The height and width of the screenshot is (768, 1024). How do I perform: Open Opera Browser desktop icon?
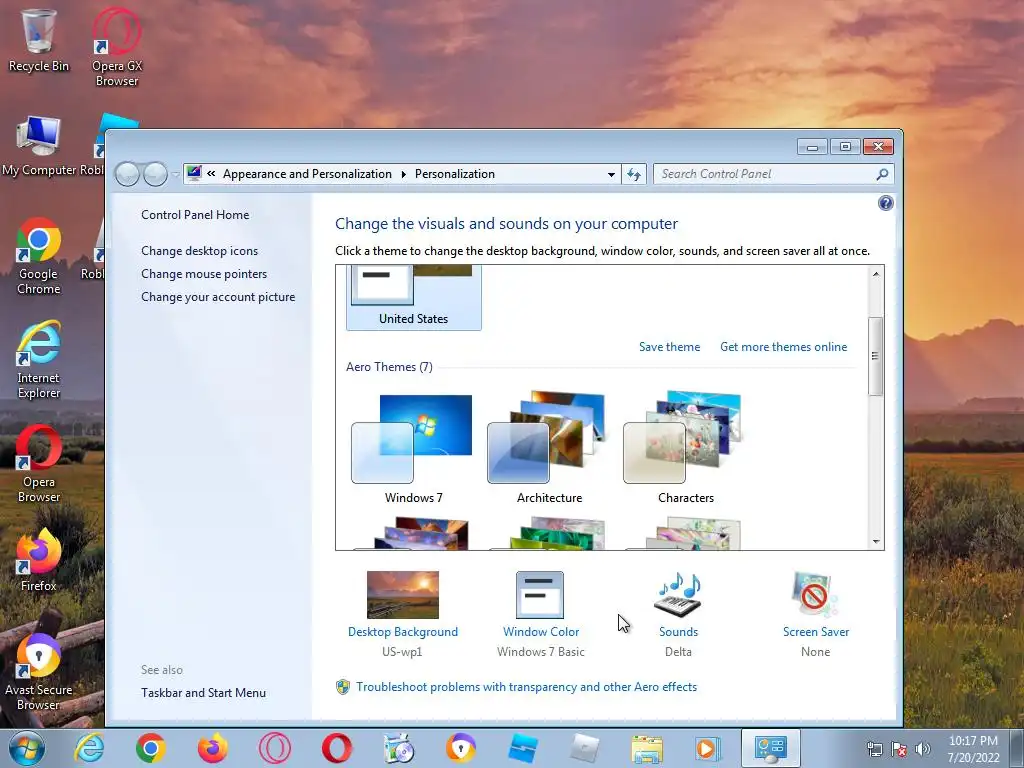coord(39,464)
